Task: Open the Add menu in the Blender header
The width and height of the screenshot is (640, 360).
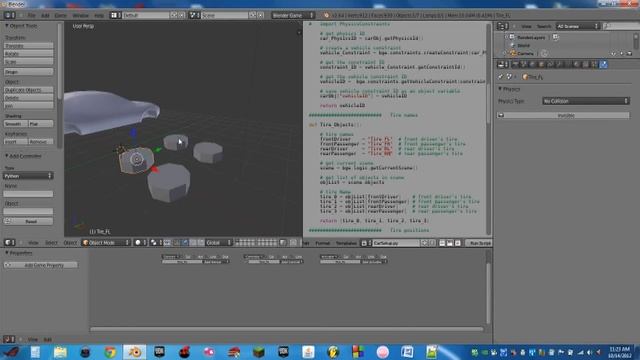Action: [x=45, y=16]
